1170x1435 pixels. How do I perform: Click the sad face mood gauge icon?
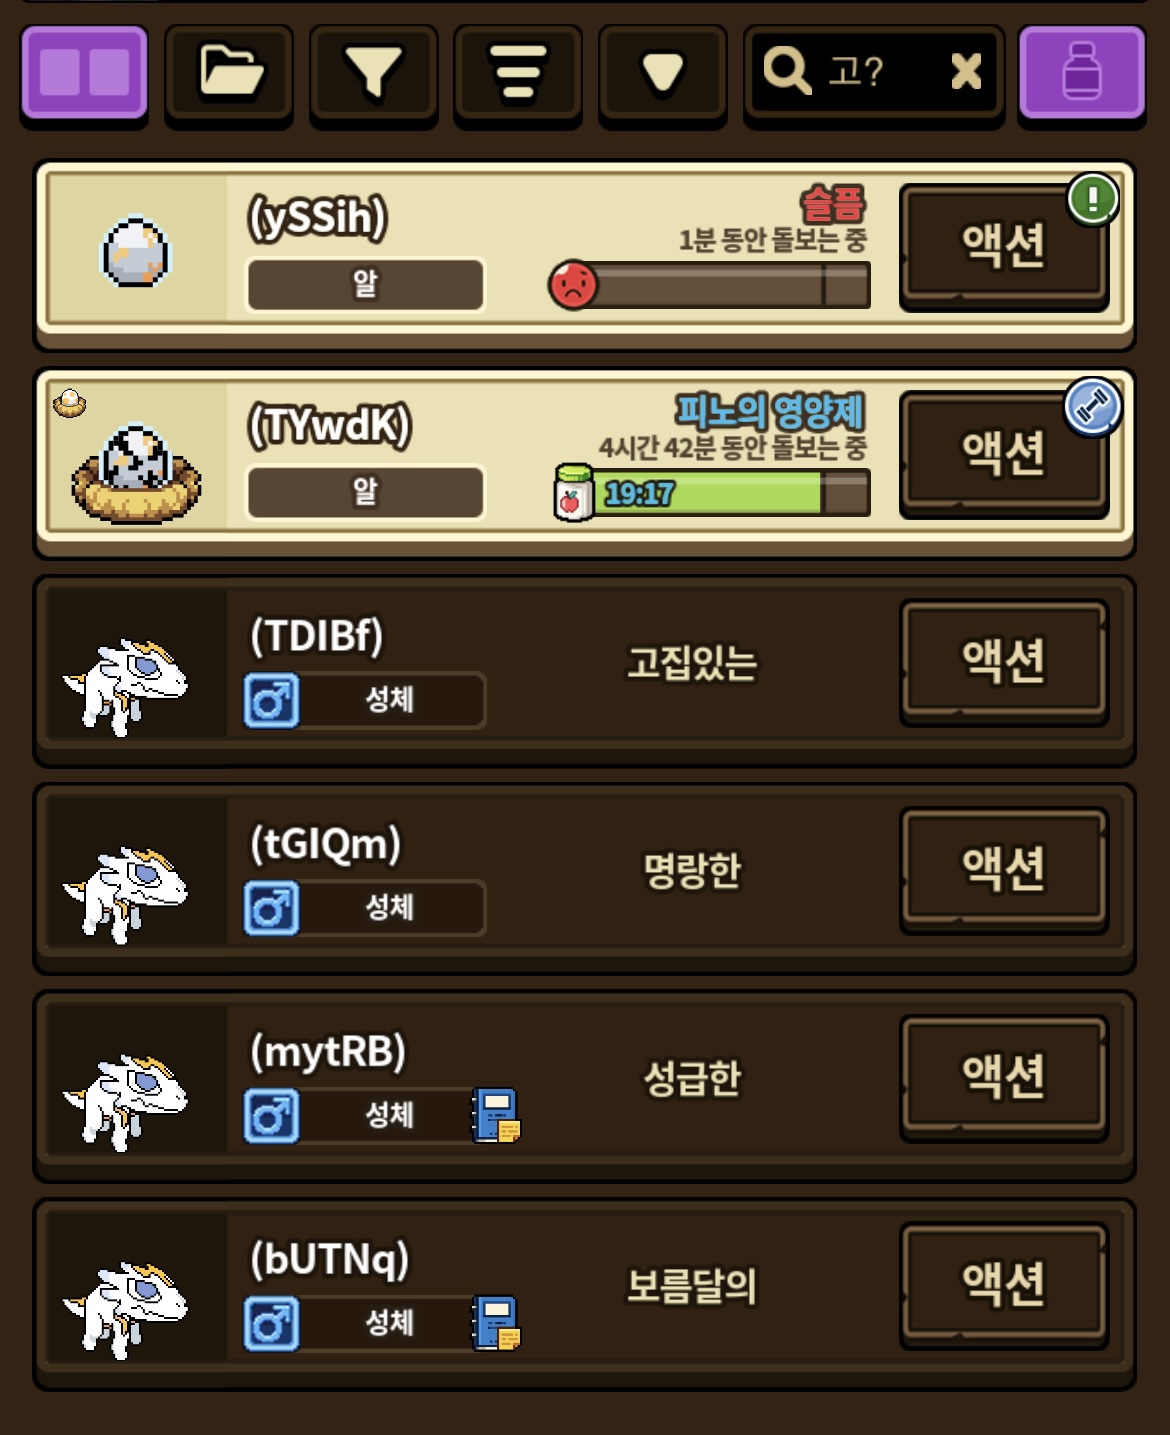click(574, 286)
